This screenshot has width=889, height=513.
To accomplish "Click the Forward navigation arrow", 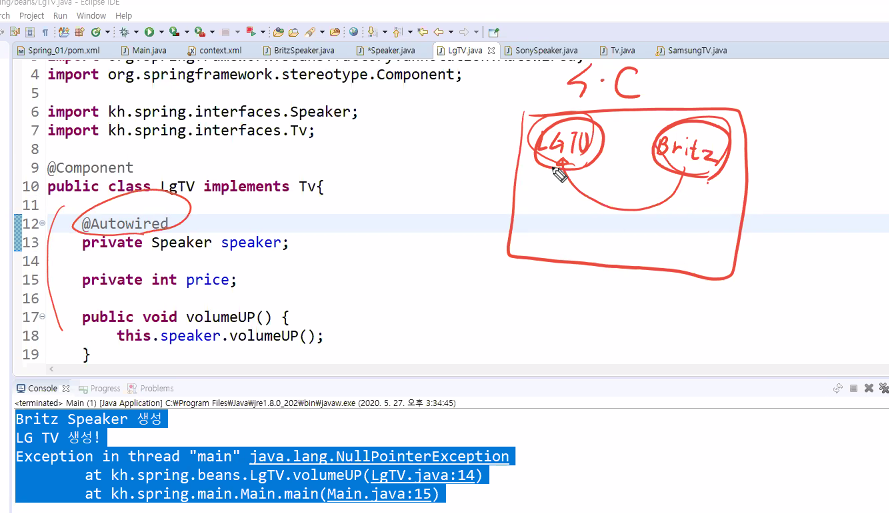I will click(x=464, y=32).
